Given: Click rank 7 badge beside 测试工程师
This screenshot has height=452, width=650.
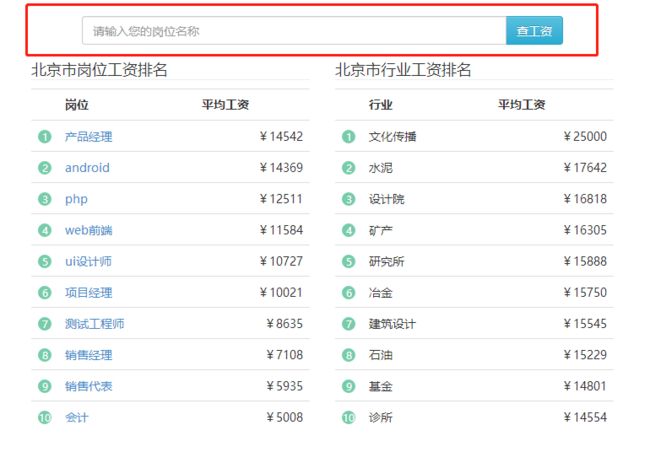Looking at the screenshot, I should coord(44,324).
